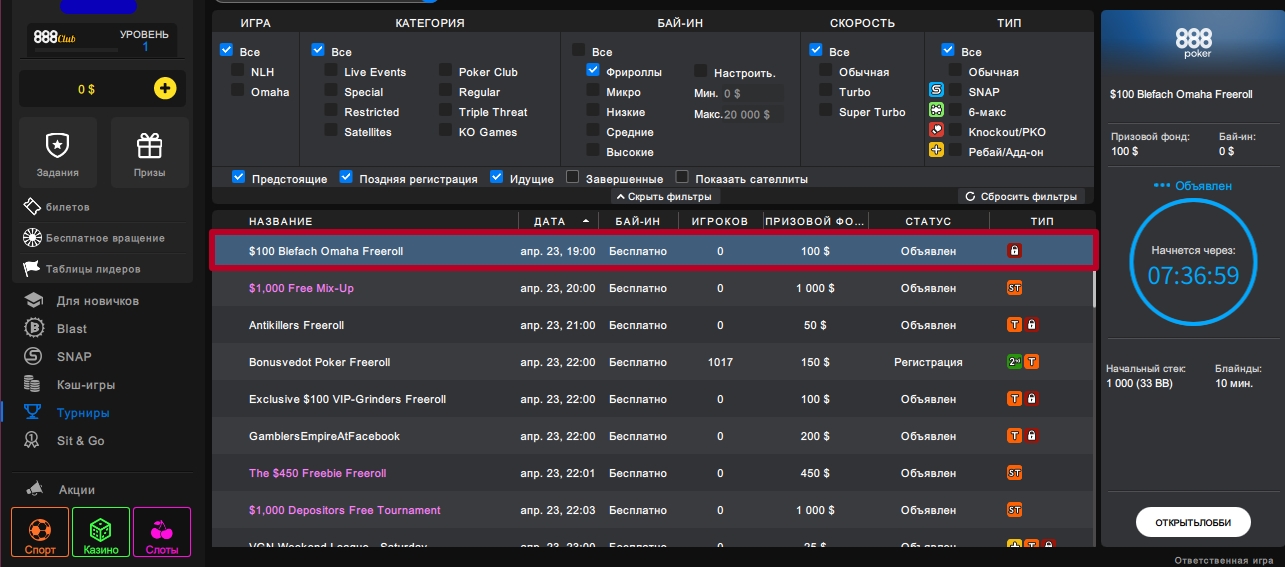1285x567 pixels.
Task: Click the Бесплатное вращение wheel icon
Action: (30, 238)
